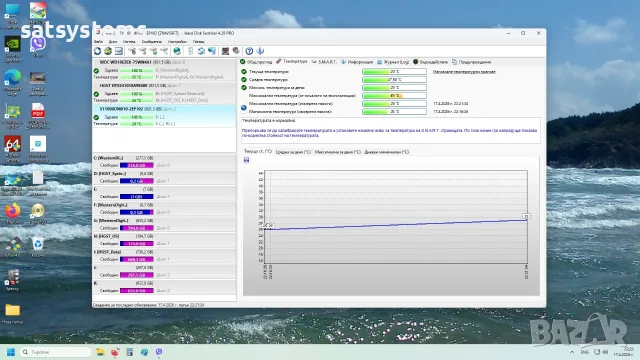Screen dimensions: 640x360
Task: Open the Файл menu
Action: pos(98,42)
